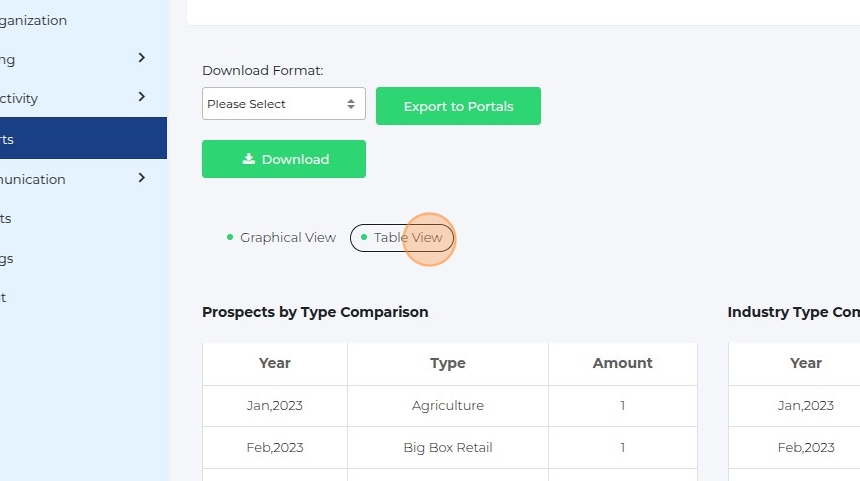Click the green dot beside Graphical View
Viewport: 860px width, 481px height.
click(230, 237)
